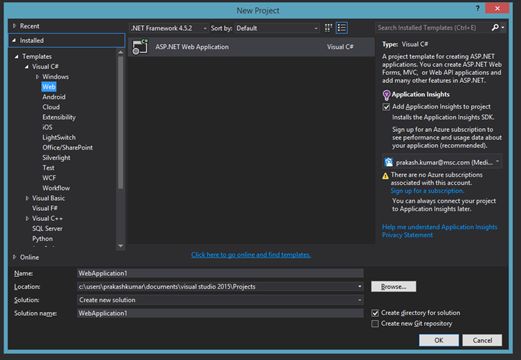521x360 pixels.
Task: Click OK to create the project
Action: (439, 340)
